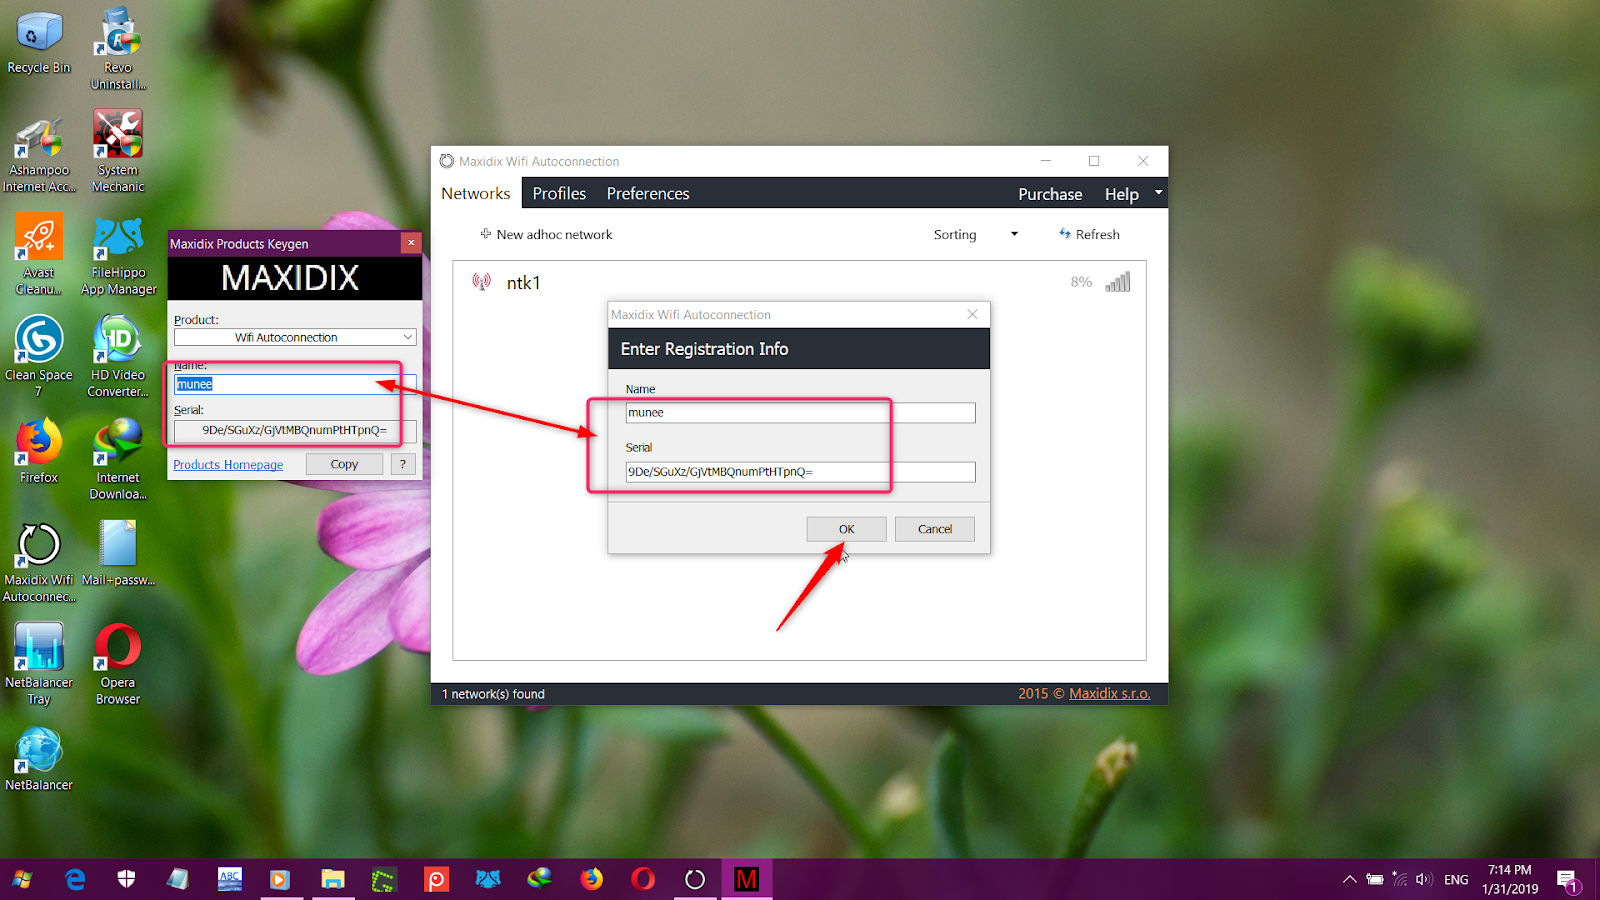Switch to the Profiles tab

pyautogui.click(x=559, y=194)
